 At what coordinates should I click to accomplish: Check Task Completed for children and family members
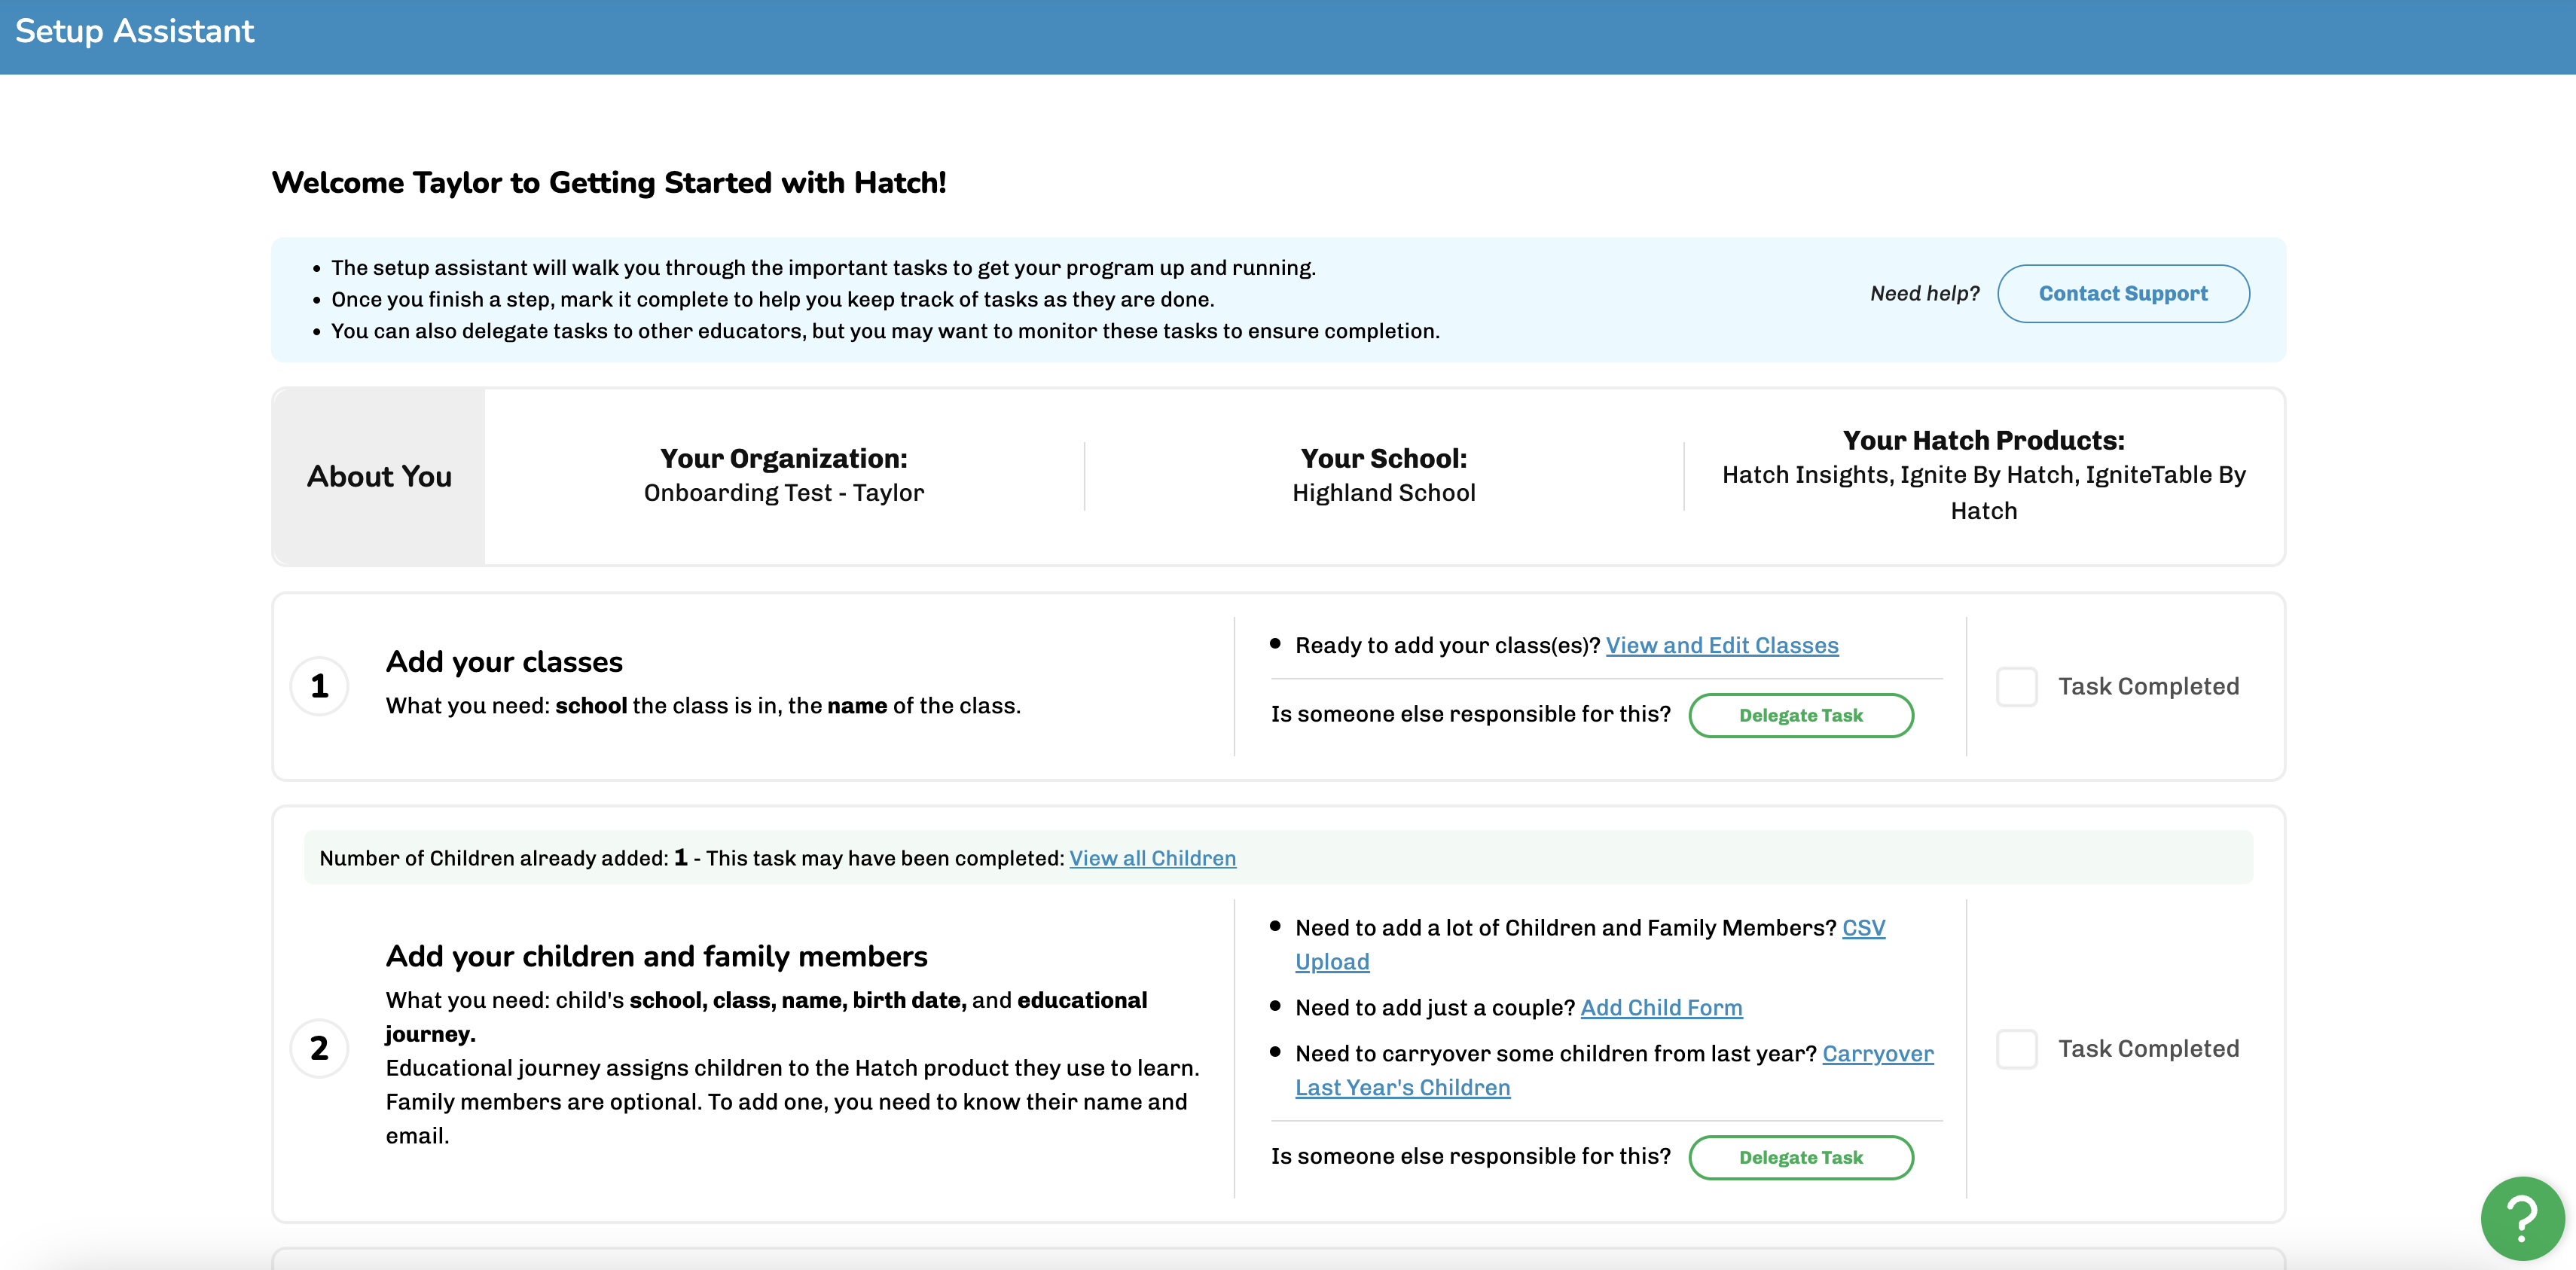click(2016, 1048)
